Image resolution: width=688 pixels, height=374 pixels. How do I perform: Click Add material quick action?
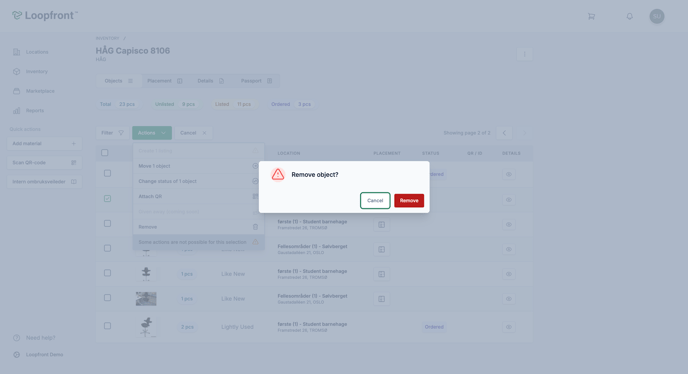coord(44,144)
